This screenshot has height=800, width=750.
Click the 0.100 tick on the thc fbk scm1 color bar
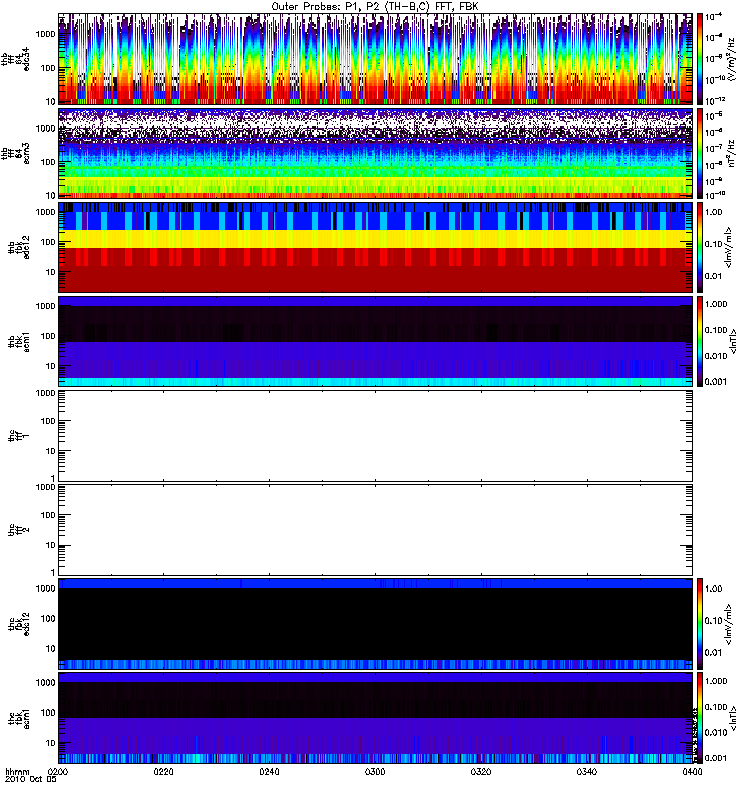[x=716, y=707]
